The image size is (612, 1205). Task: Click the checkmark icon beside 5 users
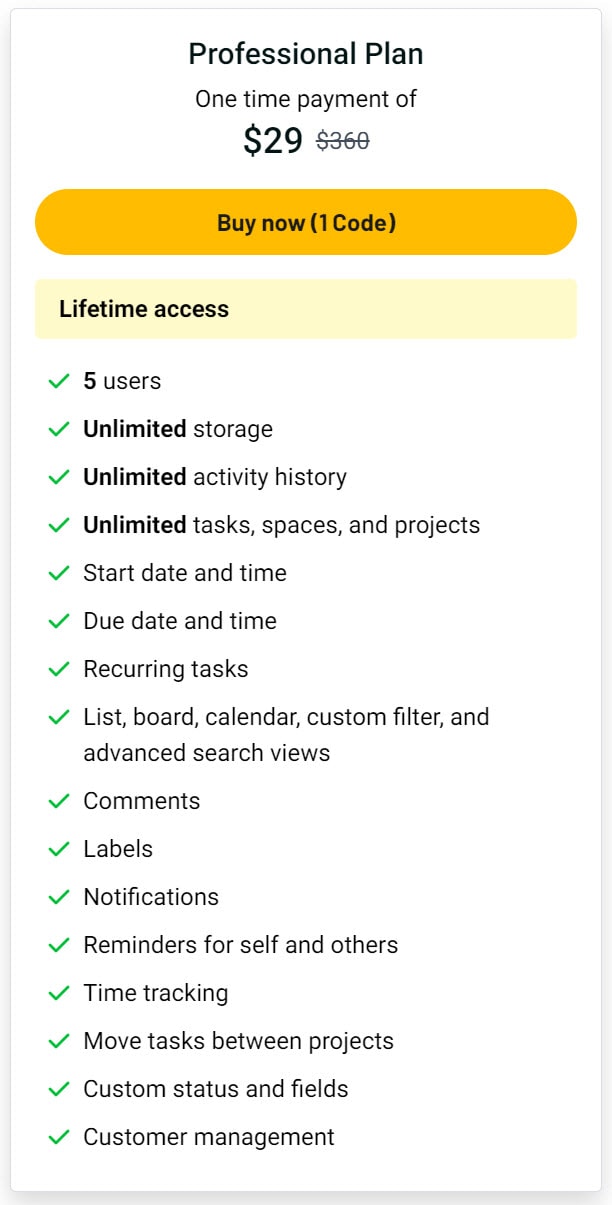click(59, 381)
